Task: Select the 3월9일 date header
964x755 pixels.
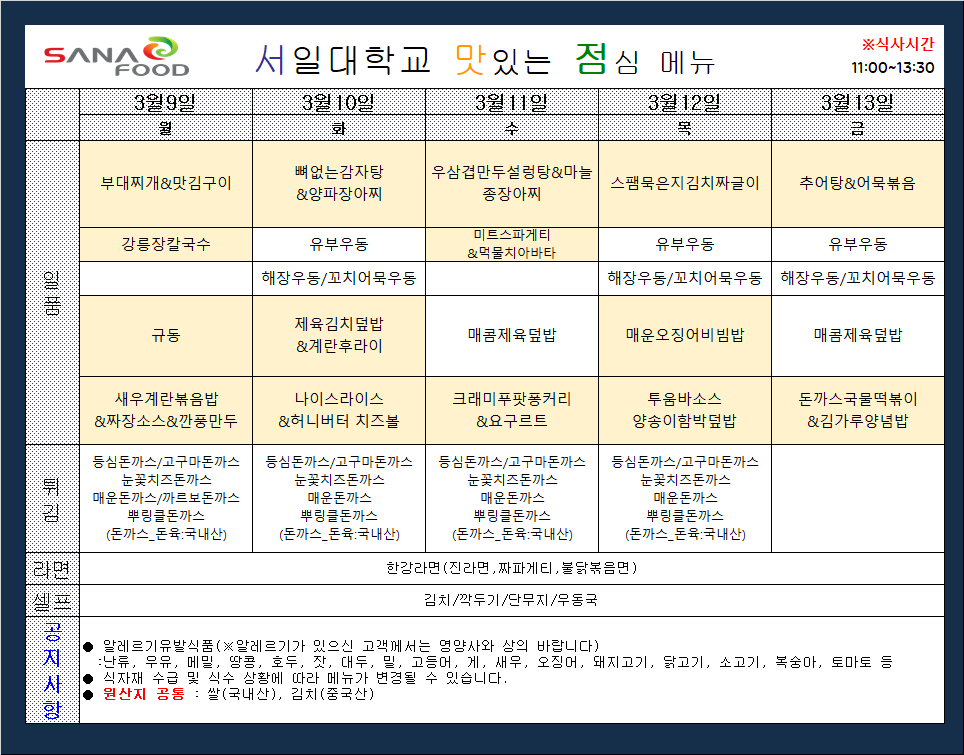Action: point(165,102)
